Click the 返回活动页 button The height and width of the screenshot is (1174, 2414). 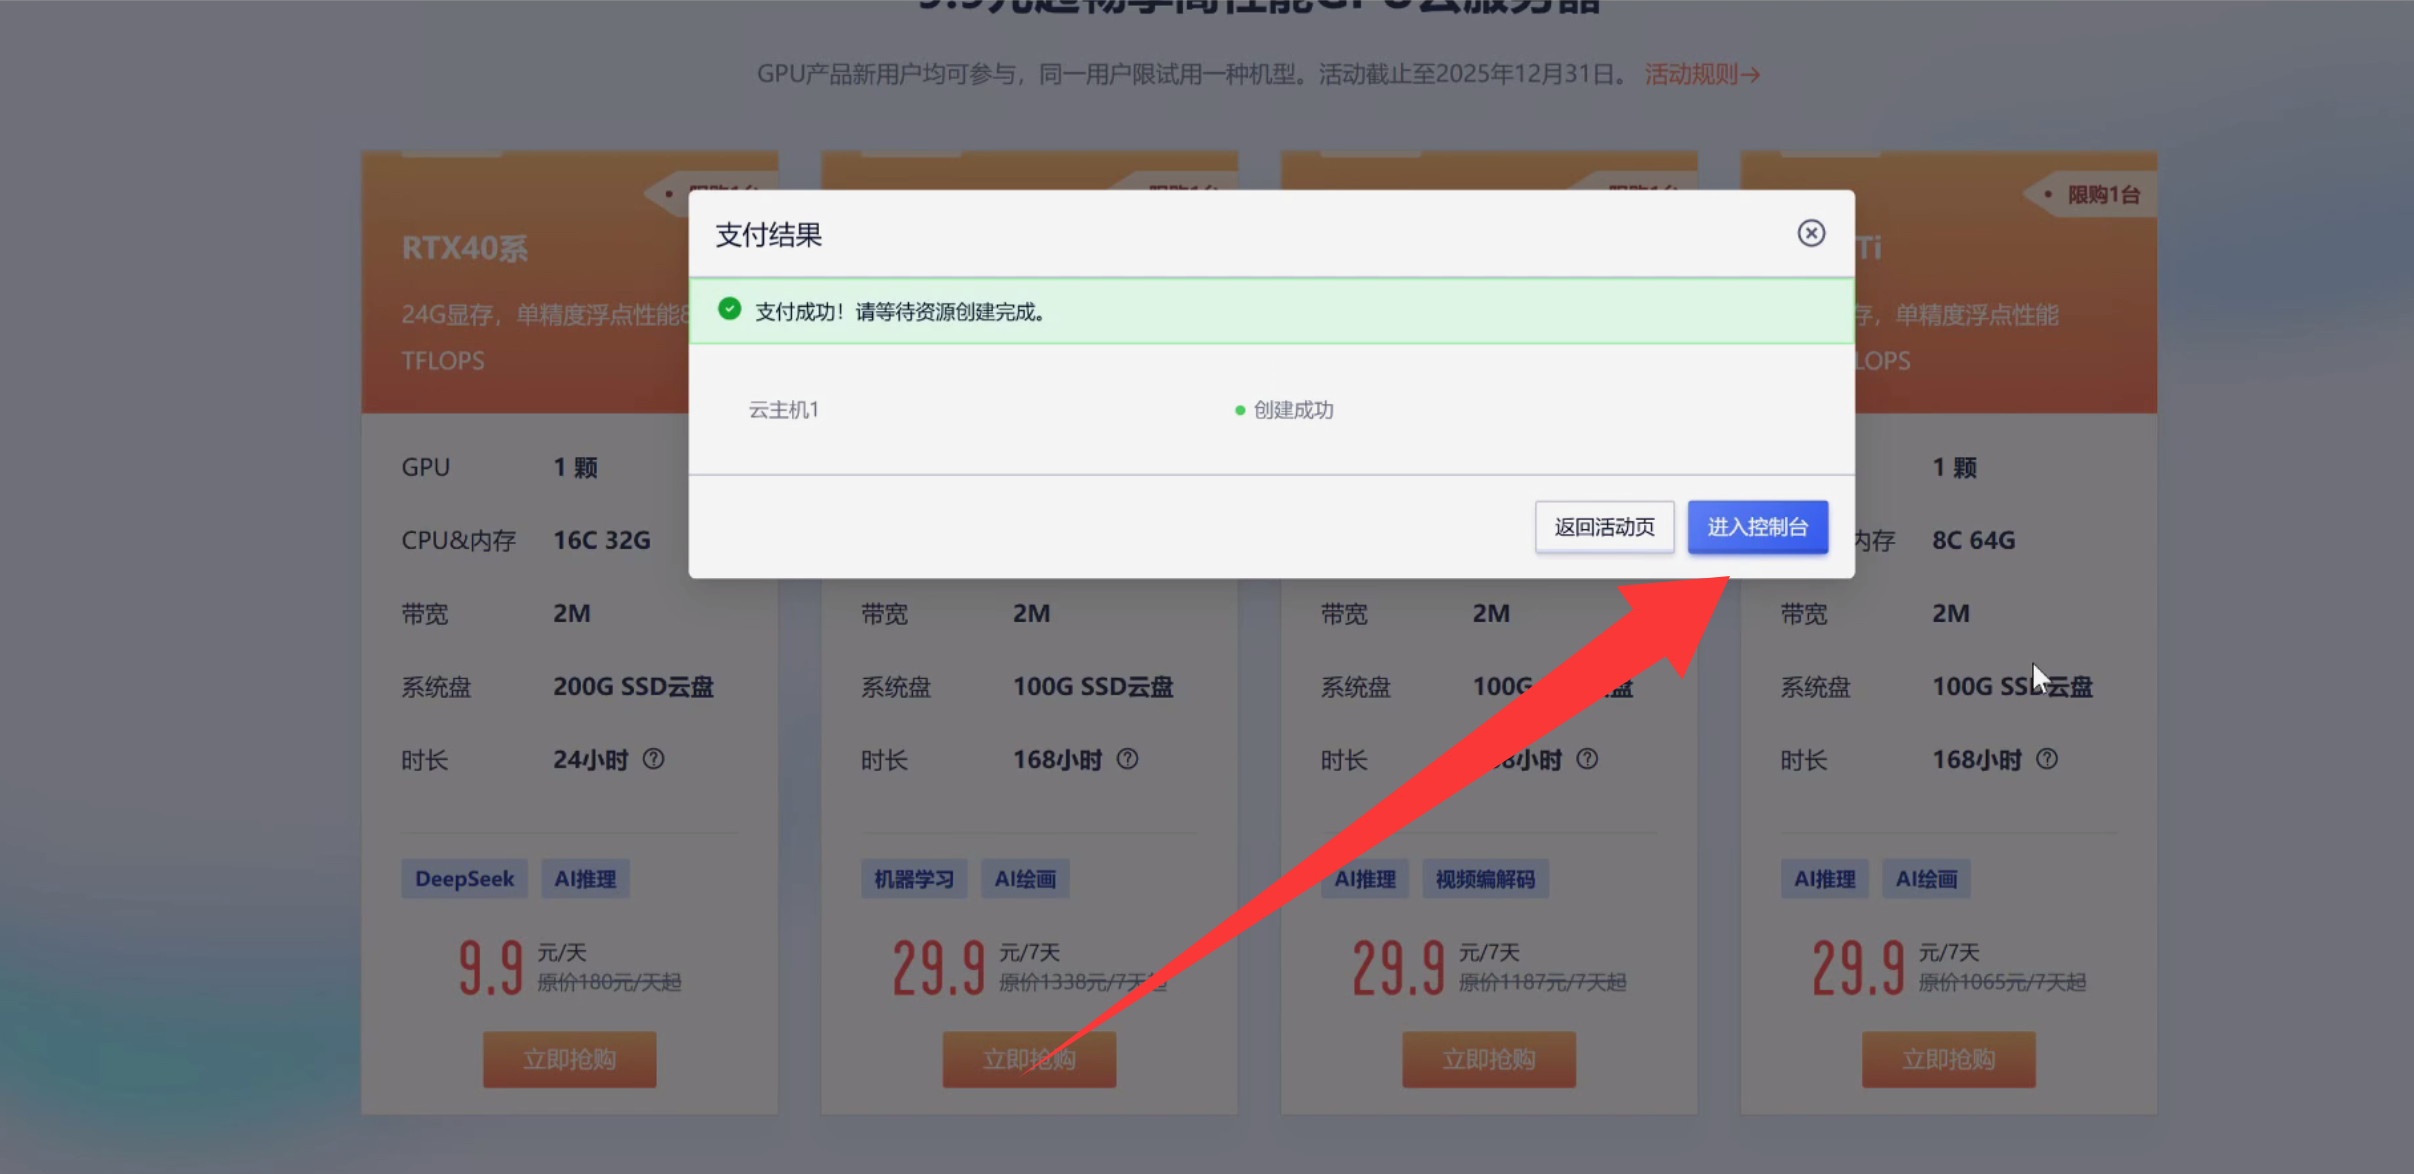click(x=1604, y=527)
